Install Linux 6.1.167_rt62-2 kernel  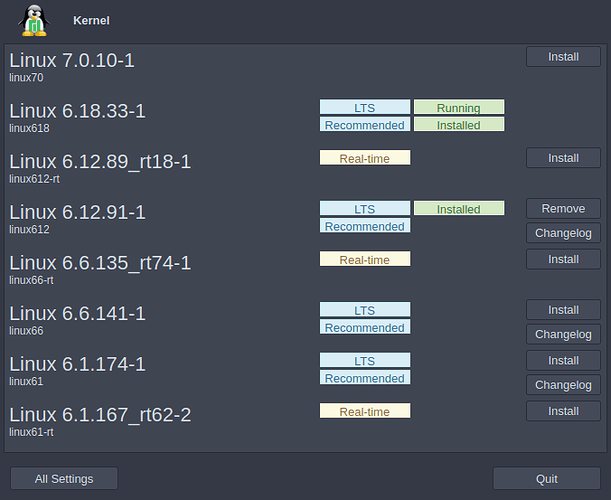coord(563,411)
